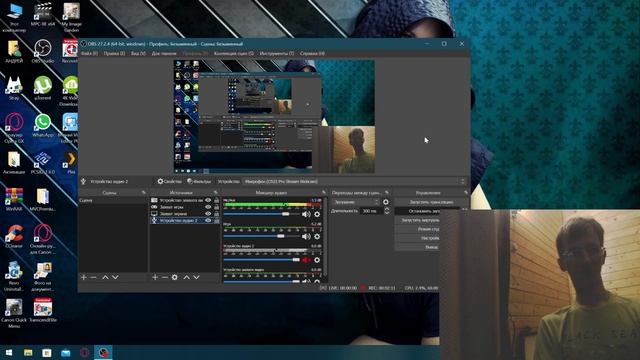This screenshot has height=360, width=640.
Task: Open the Инструменты menu
Action: click(277, 53)
